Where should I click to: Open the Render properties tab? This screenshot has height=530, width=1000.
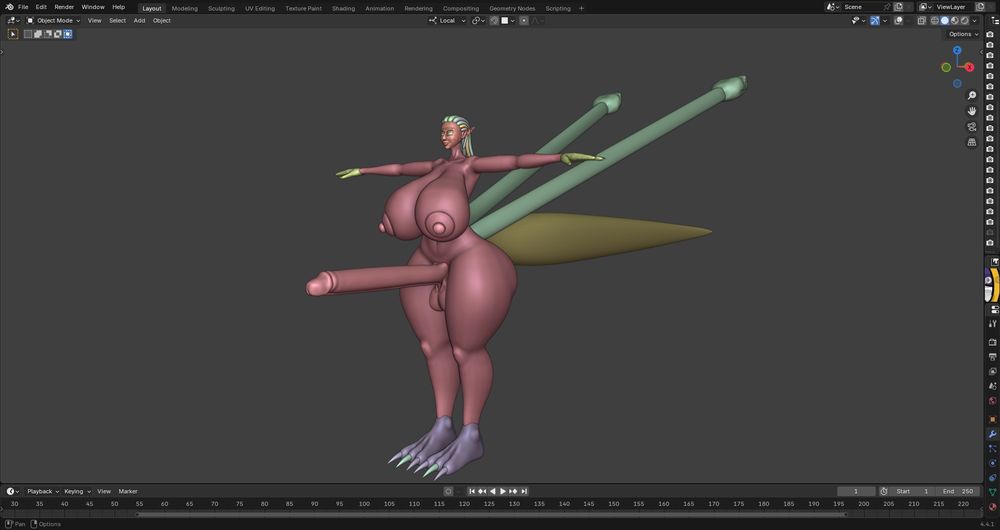coord(992,342)
